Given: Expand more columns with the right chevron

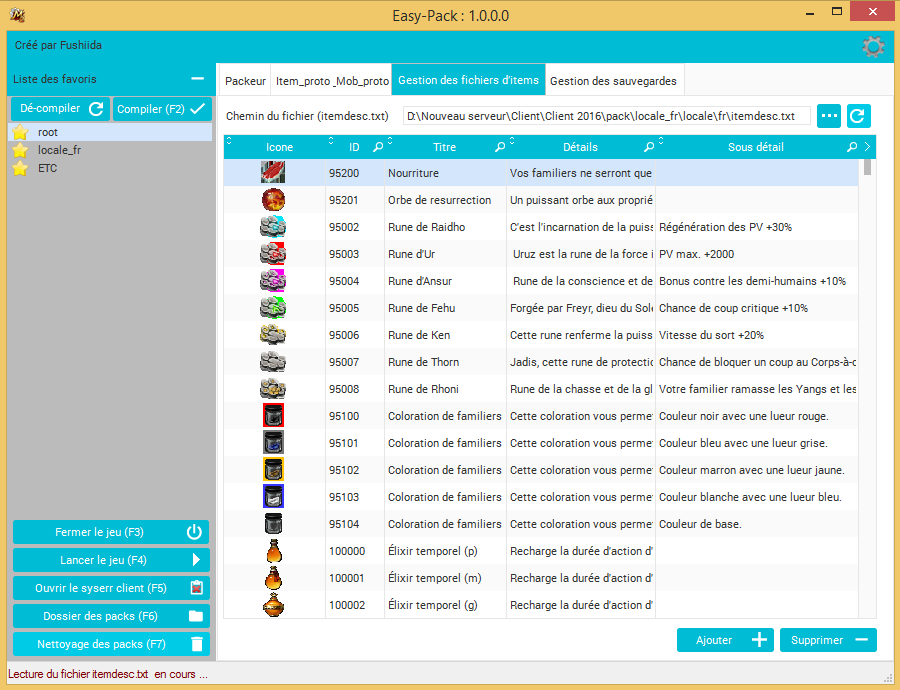Looking at the screenshot, I should pos(867,147).
